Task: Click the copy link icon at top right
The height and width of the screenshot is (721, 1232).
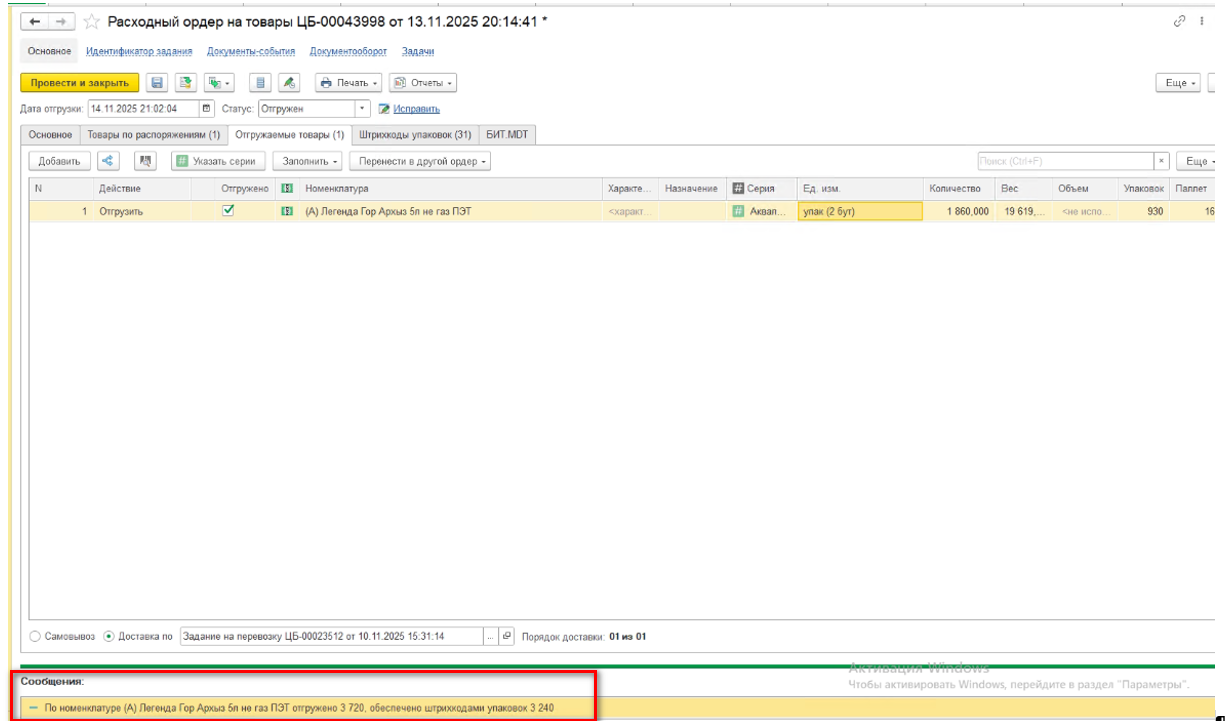Action: [x=1179, y=22]
